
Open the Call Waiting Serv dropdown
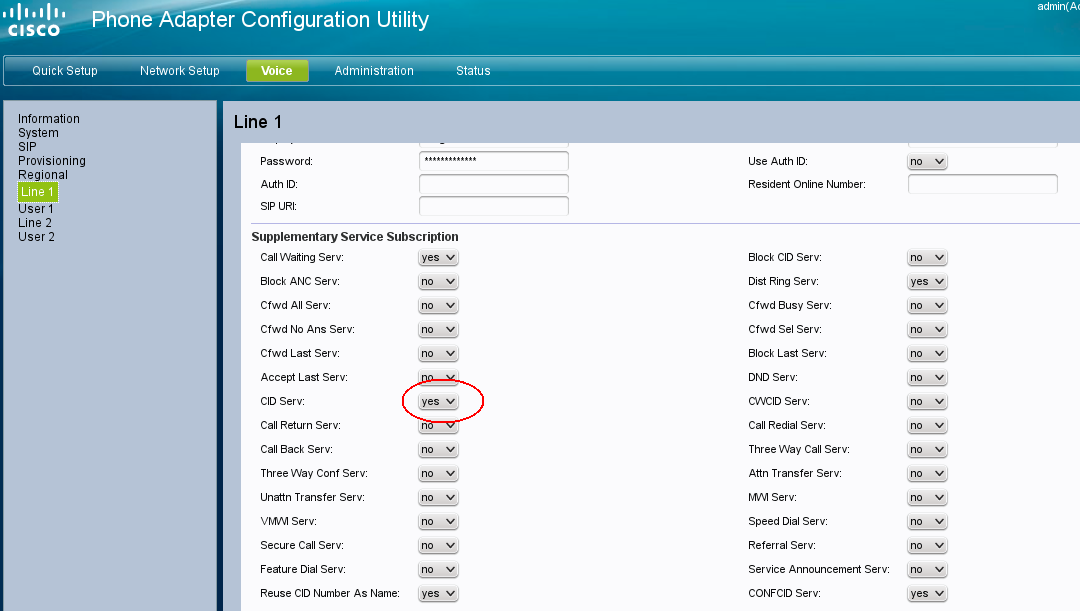pos(438,258)
